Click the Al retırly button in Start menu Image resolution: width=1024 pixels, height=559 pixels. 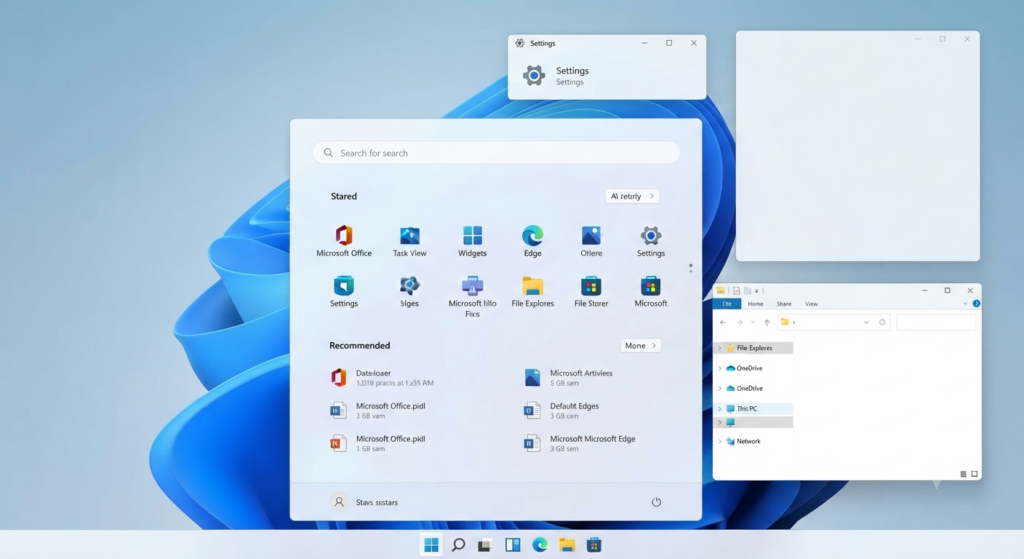(x=632, y=196)
